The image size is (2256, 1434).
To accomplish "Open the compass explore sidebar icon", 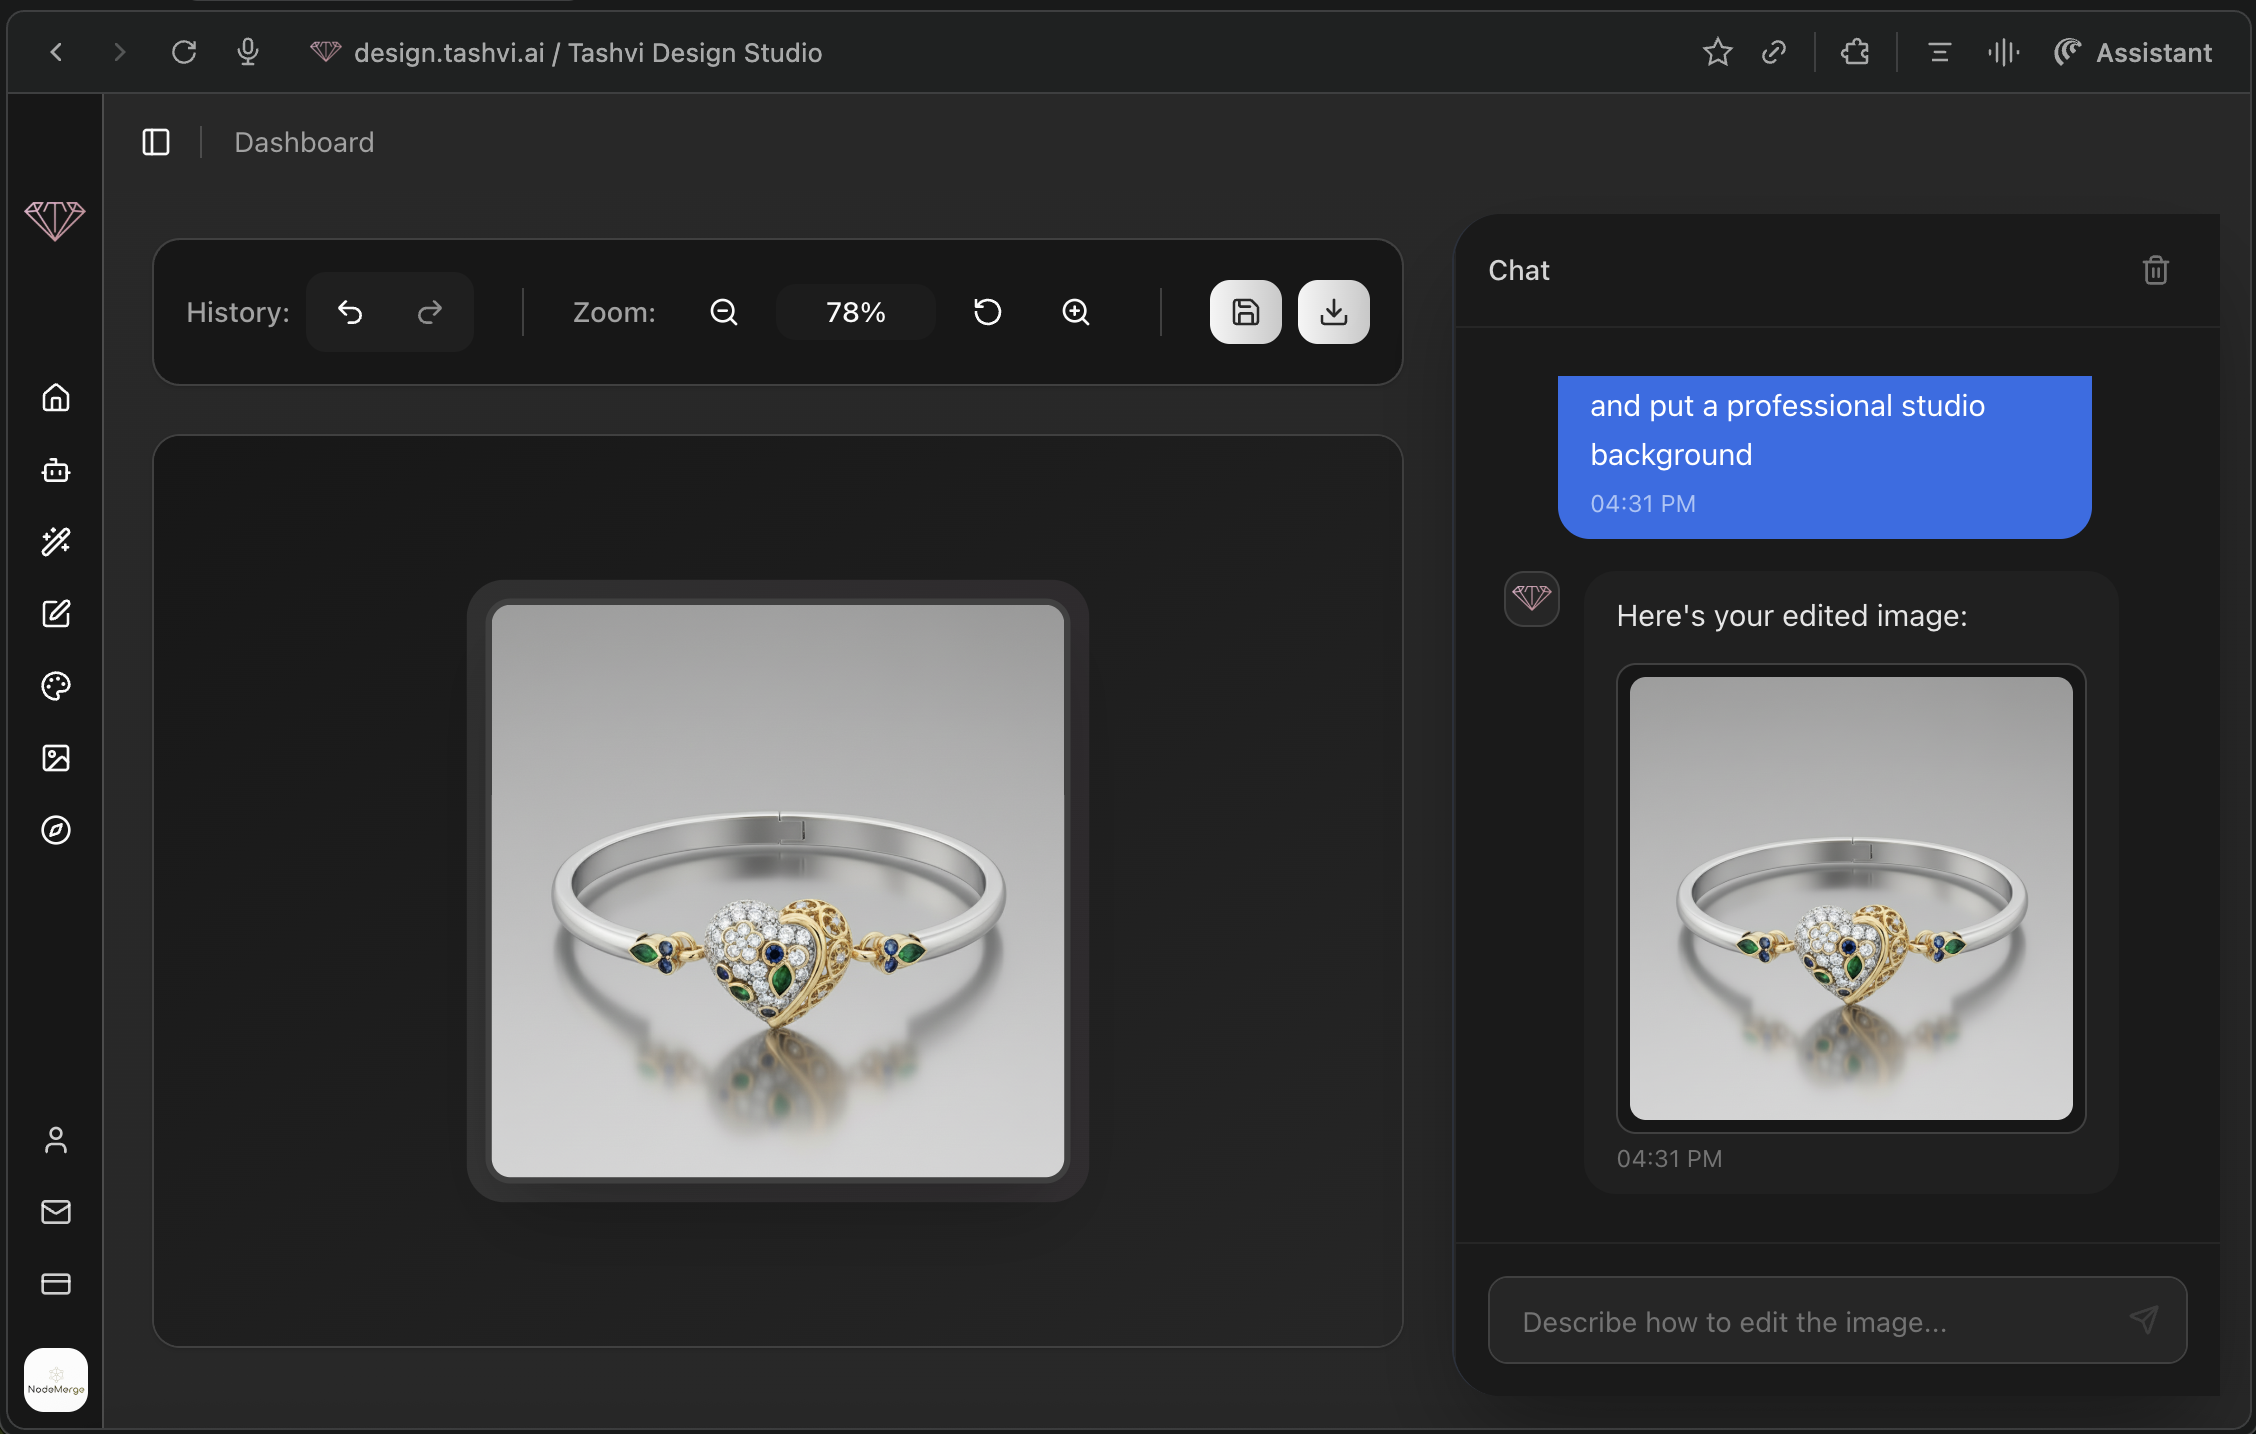I will 56,830.
